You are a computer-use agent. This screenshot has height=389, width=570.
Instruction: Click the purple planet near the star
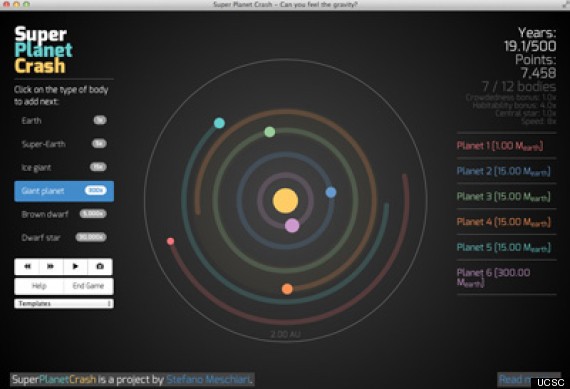pos(292,225)
